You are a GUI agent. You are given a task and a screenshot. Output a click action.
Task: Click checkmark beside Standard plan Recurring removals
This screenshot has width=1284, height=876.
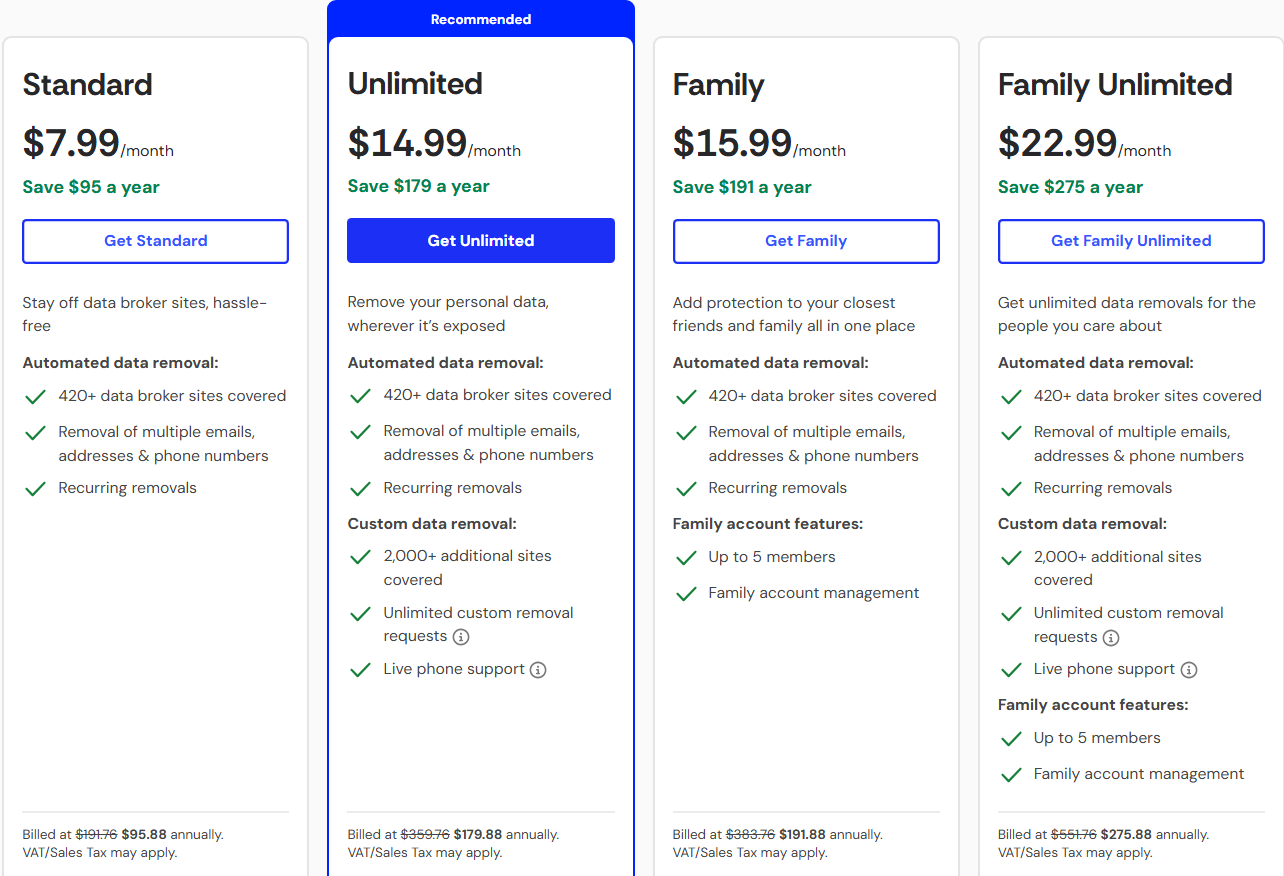[x=36, y=489]
